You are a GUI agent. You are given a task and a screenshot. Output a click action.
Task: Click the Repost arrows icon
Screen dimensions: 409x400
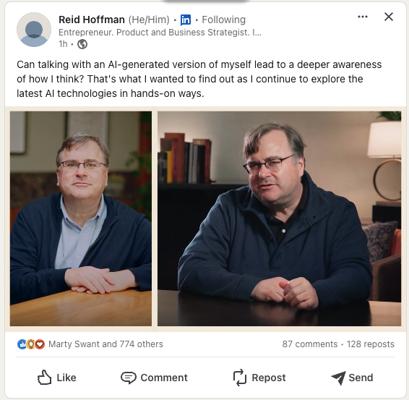pyautogui.click(x=239, y=378)
